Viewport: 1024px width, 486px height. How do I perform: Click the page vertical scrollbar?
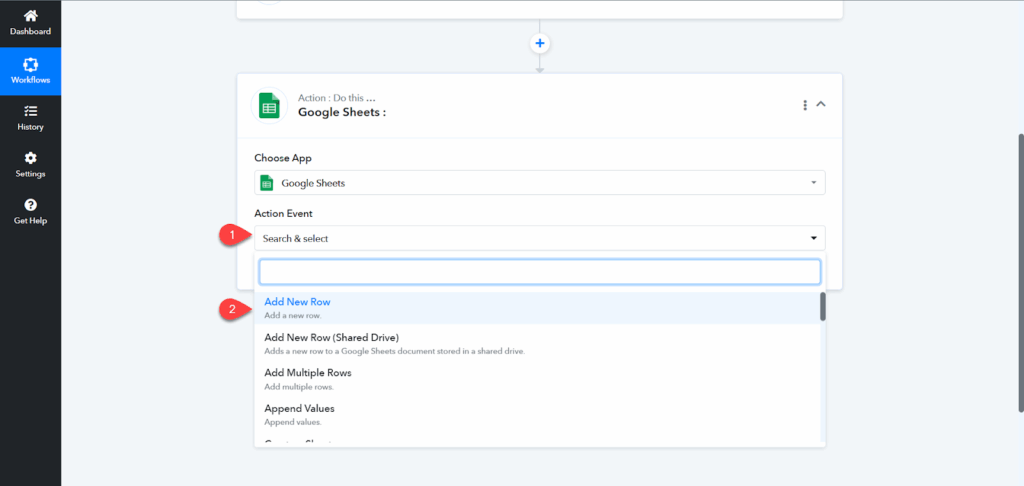coord(1021,273)
